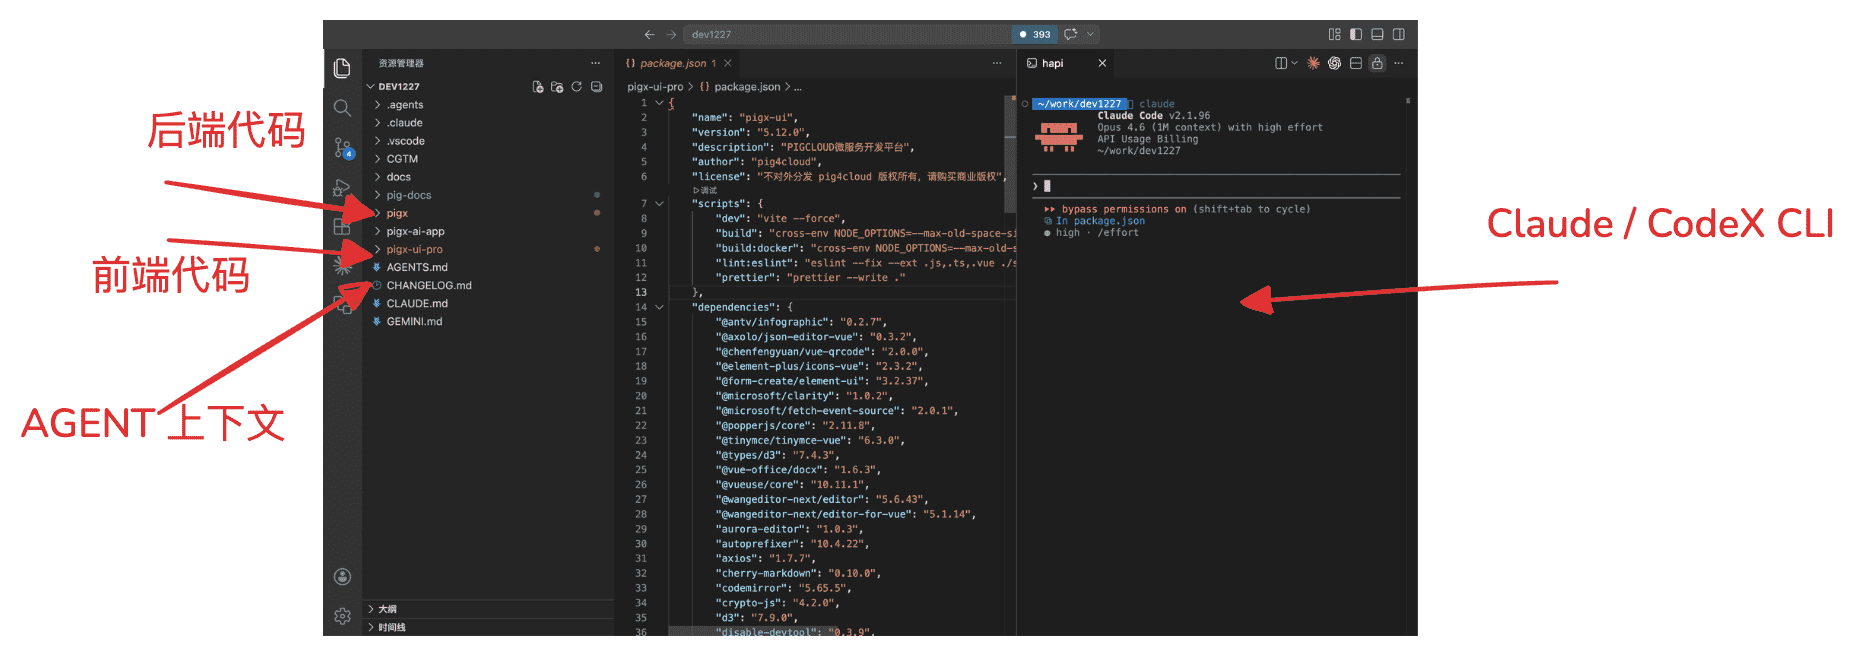Open Source Control view with badge
The height and width of the screenshot is (655, 1855).
pyautogui.click(x=342, y=148)
